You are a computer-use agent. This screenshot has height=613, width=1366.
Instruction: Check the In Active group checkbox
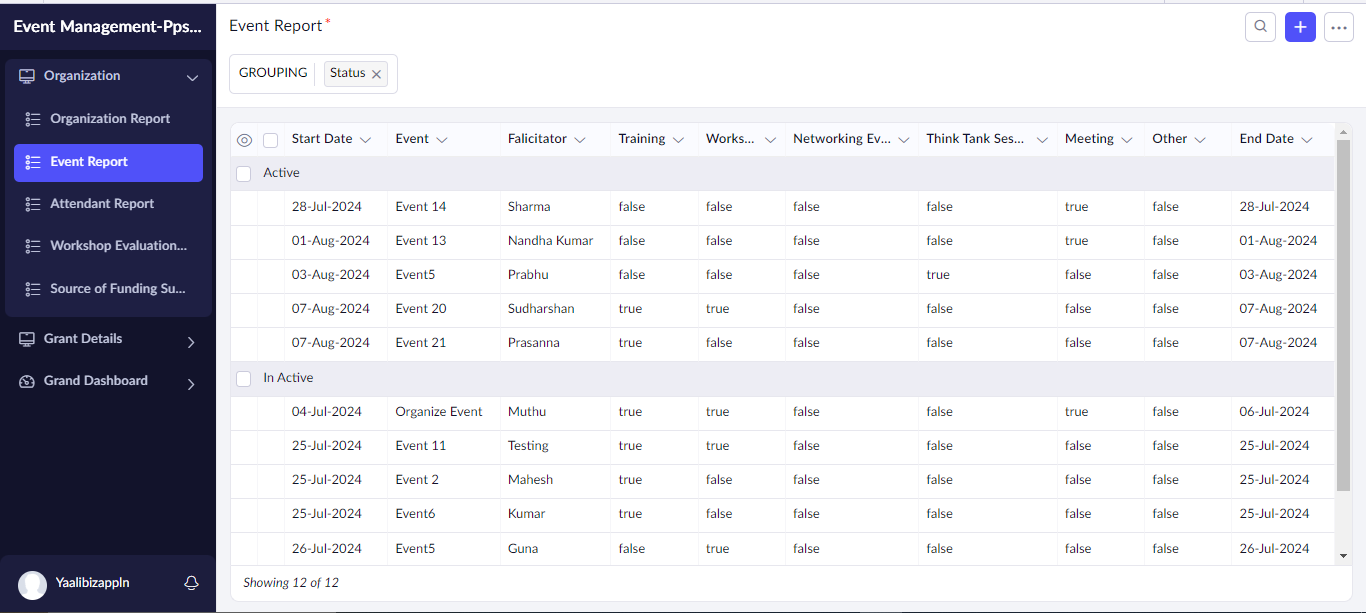click(x=244, y=379)
